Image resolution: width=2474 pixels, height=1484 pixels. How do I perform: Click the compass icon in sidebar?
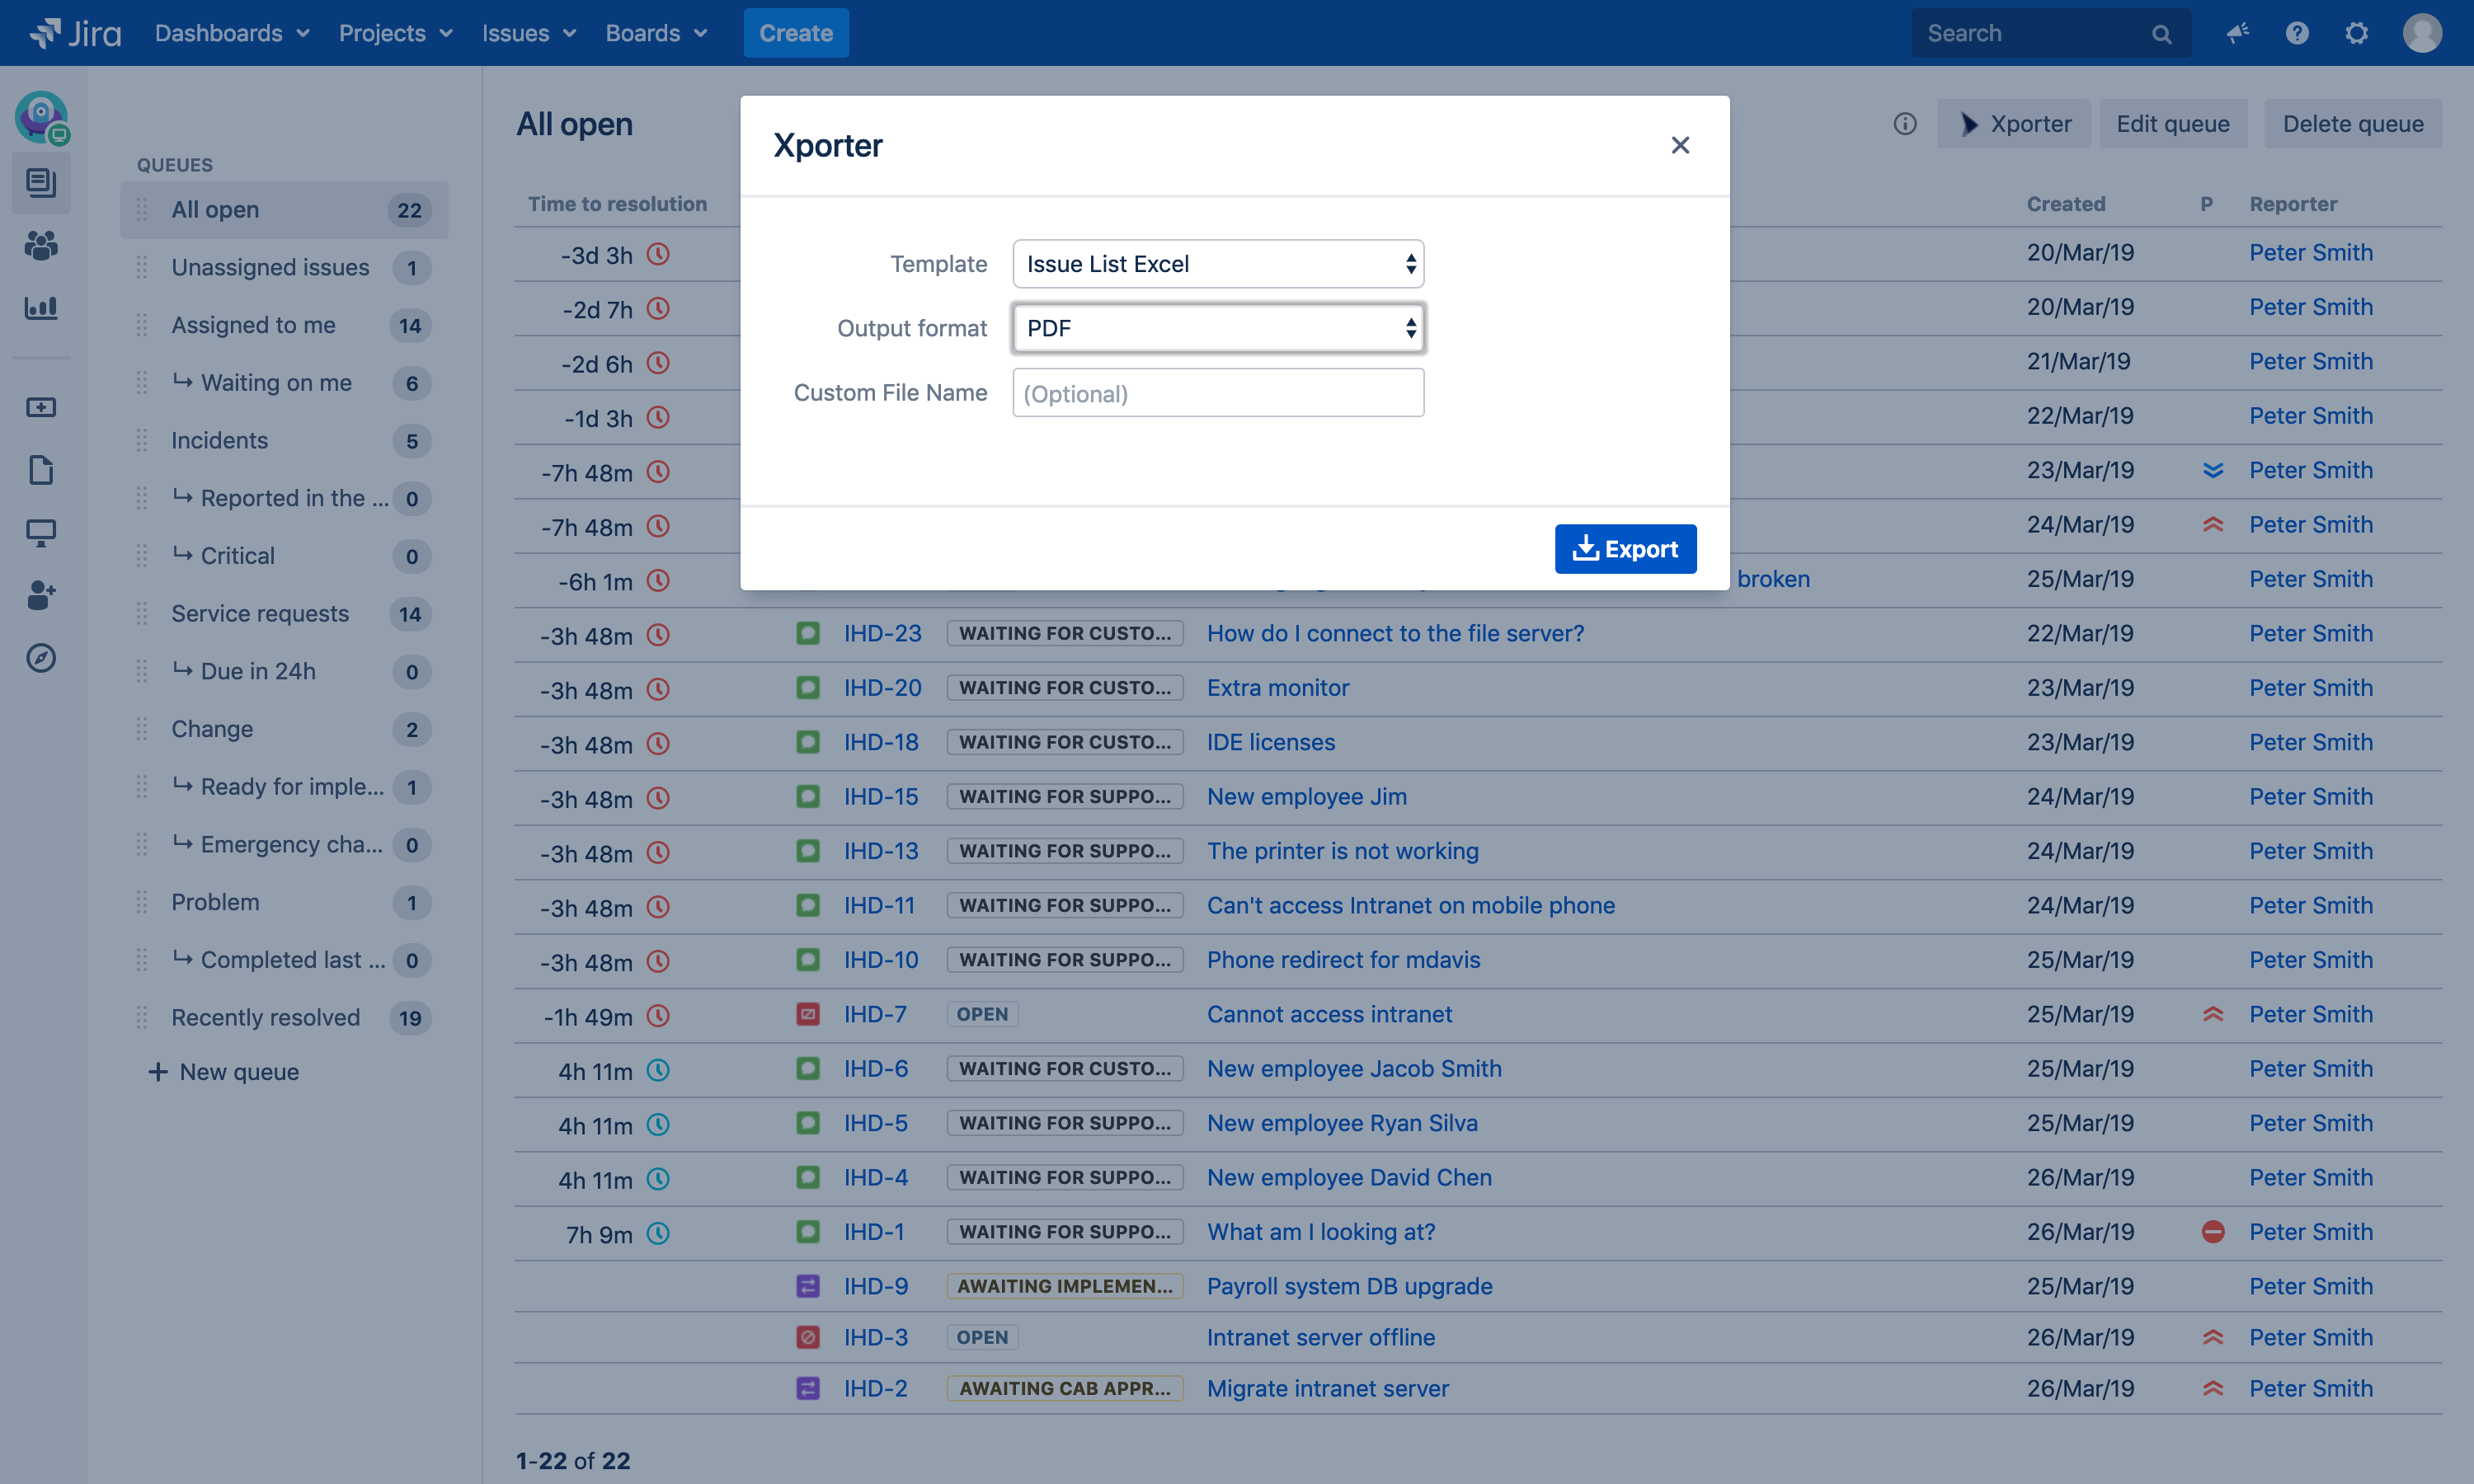(41, 658)
